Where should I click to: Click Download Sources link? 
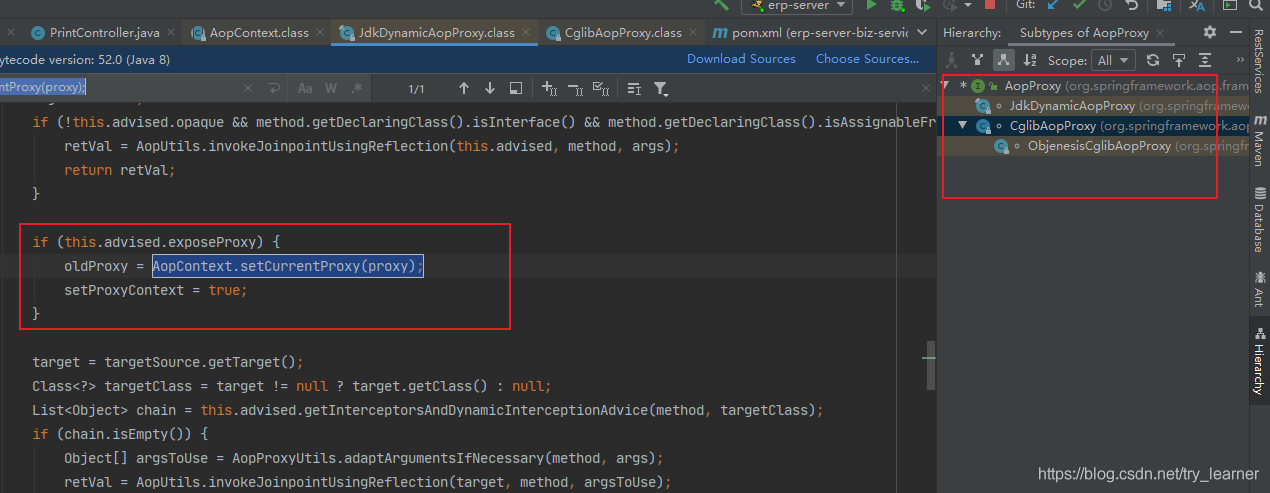(741, 59)
